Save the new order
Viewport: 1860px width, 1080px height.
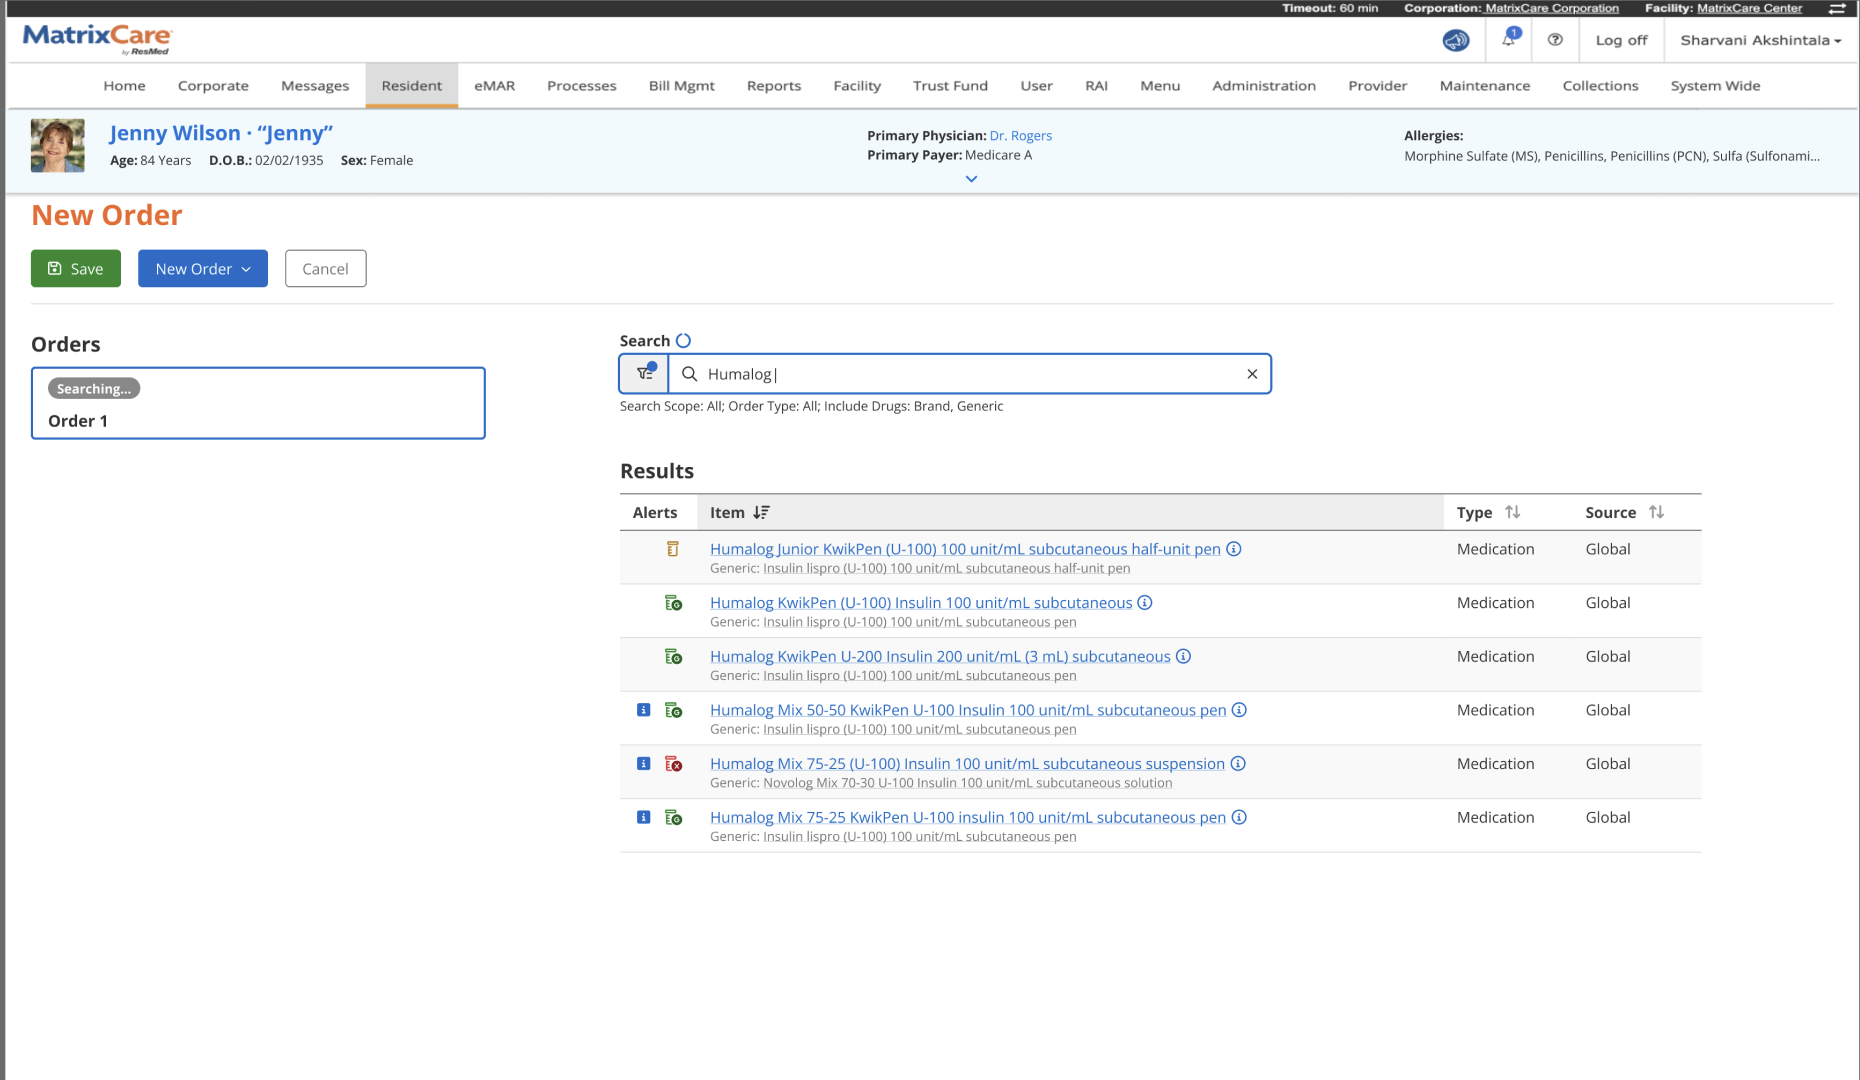click(76, 269)
